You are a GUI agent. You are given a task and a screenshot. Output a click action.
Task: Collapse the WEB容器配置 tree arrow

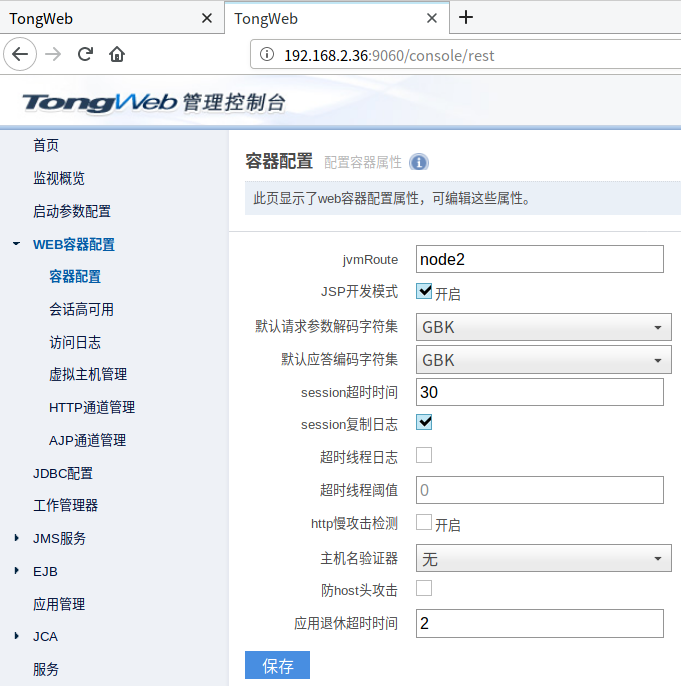point(17,244)
